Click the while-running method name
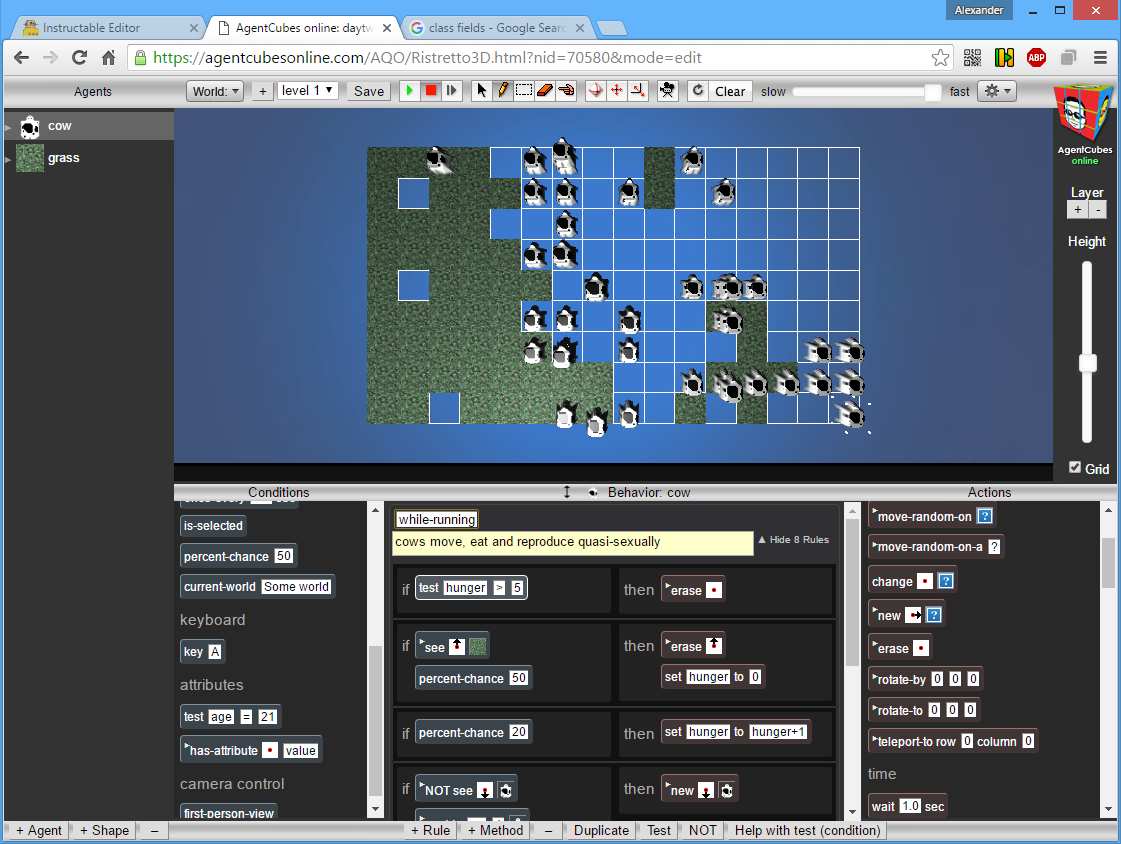The height and width of the screenshot is (844, 1121). click(x=436, y=520)
